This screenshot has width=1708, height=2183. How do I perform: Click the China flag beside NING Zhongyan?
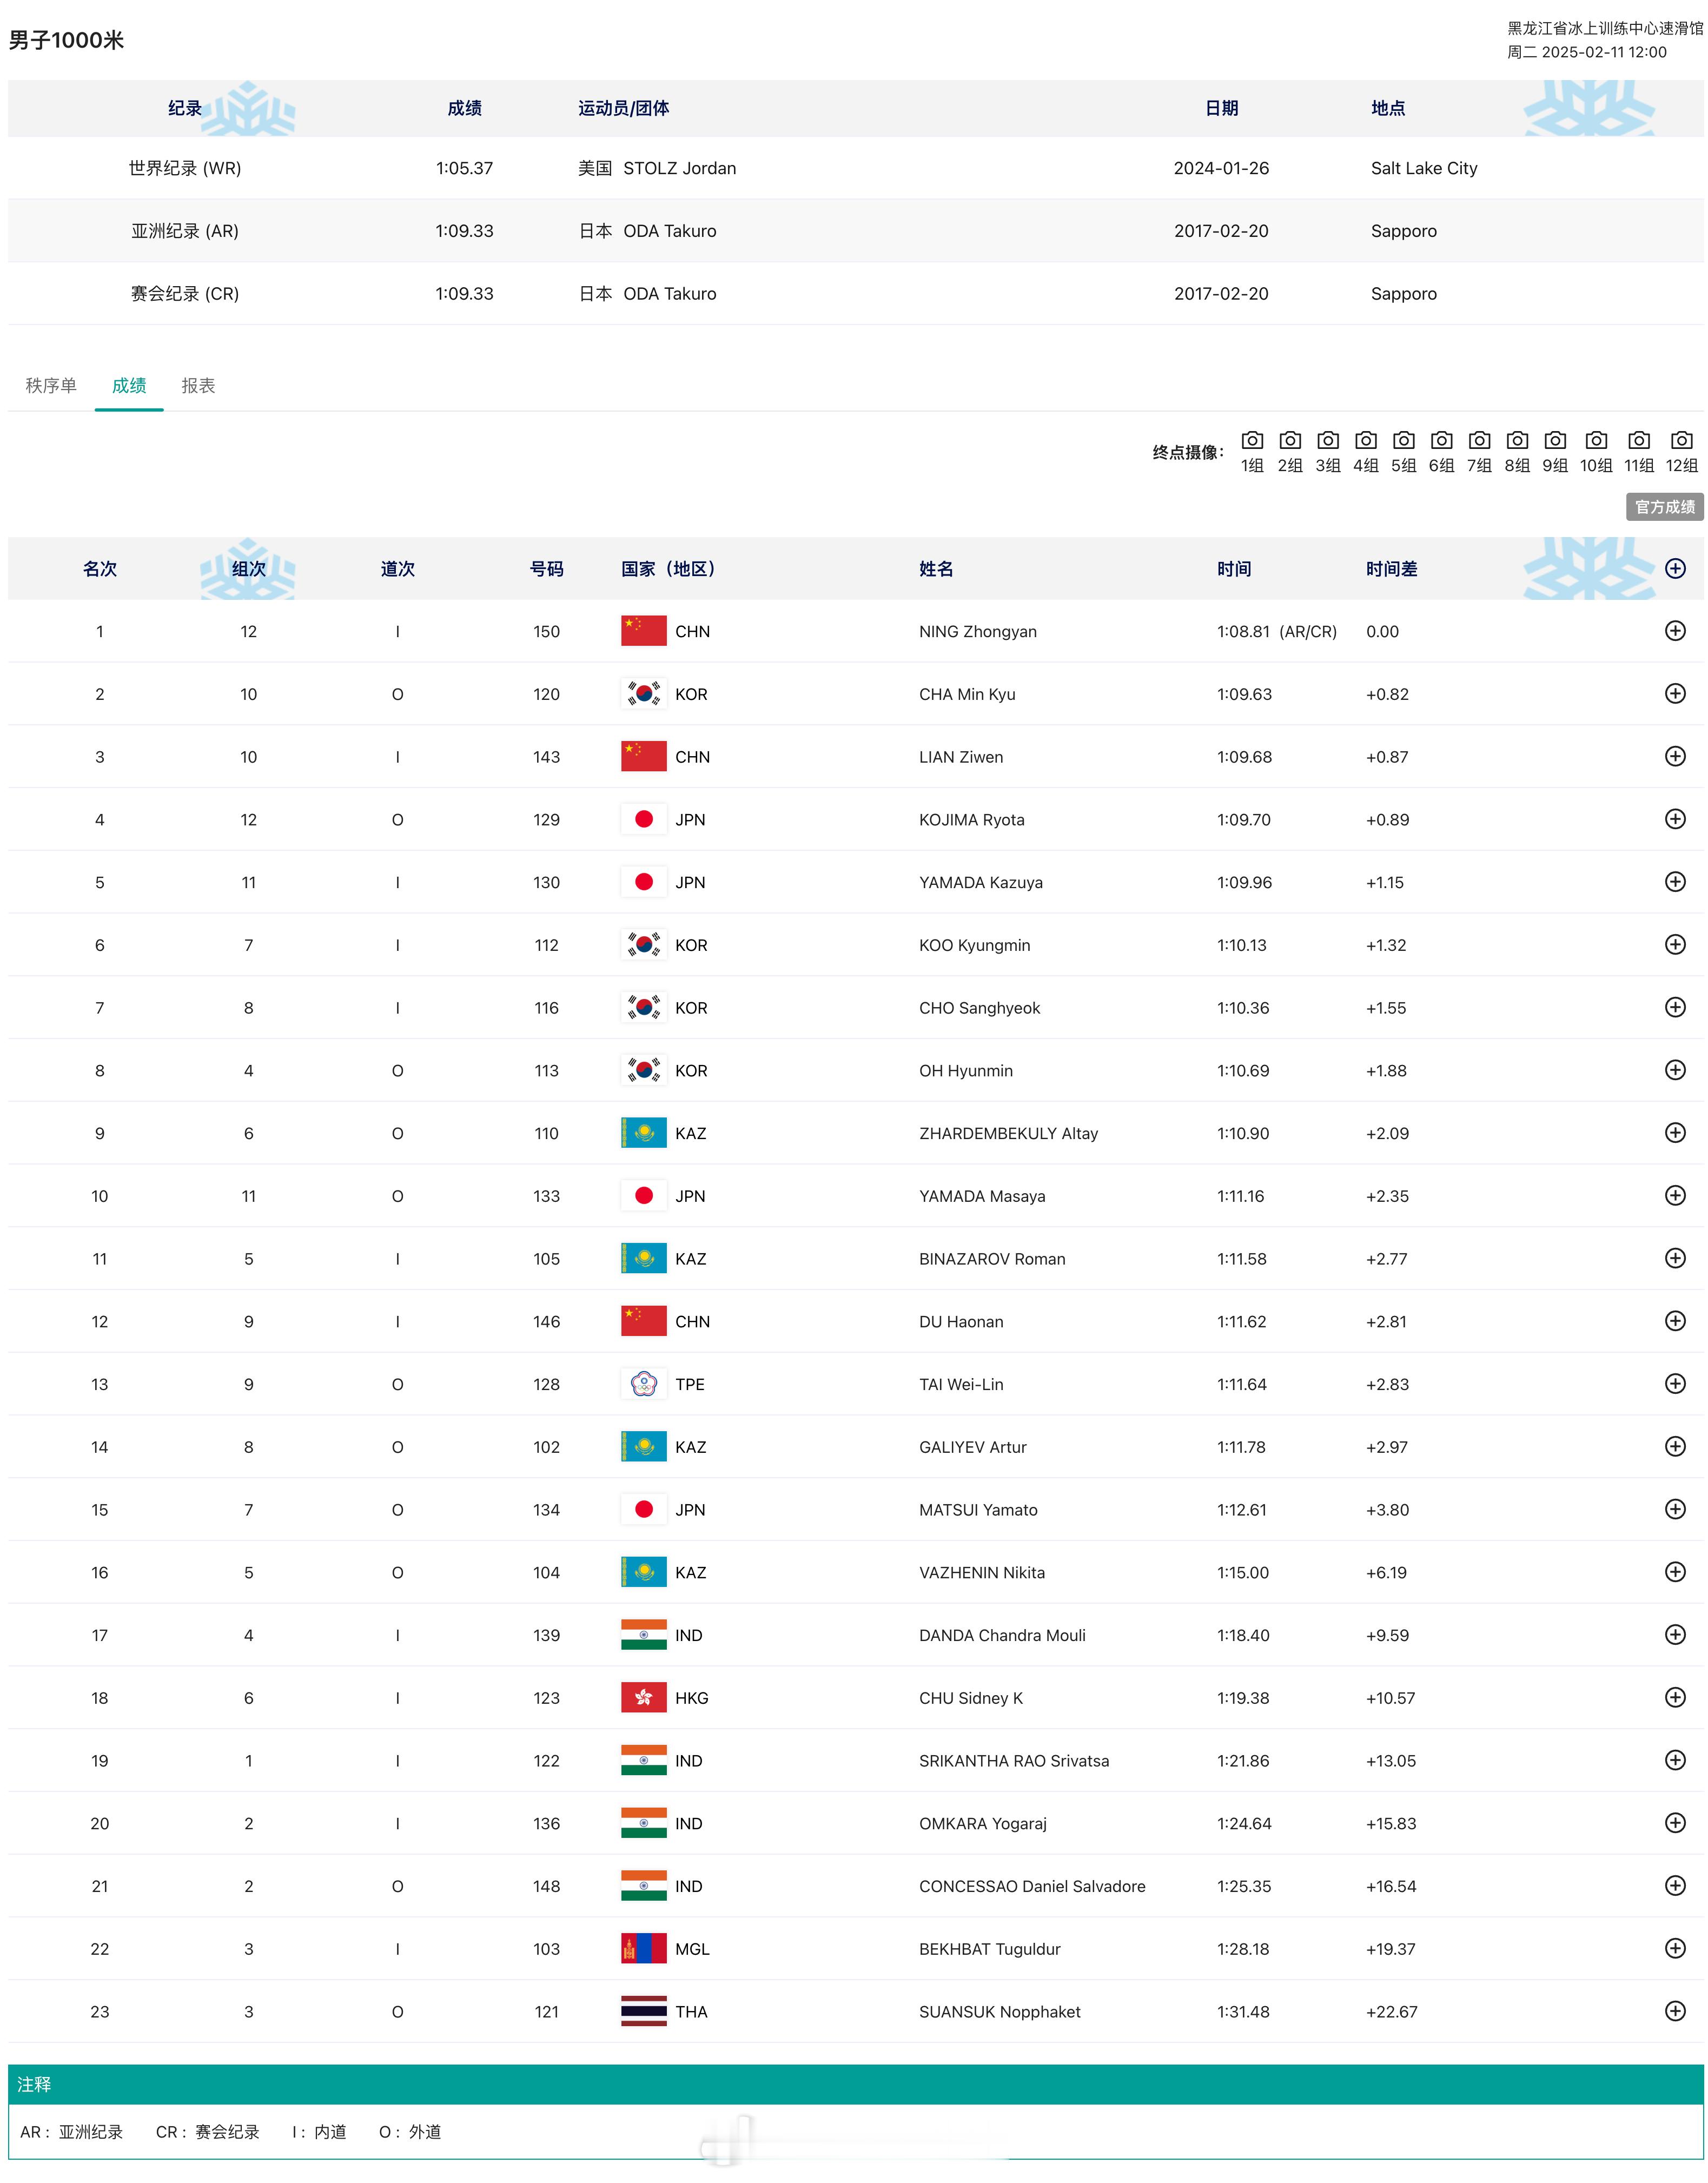644,631
